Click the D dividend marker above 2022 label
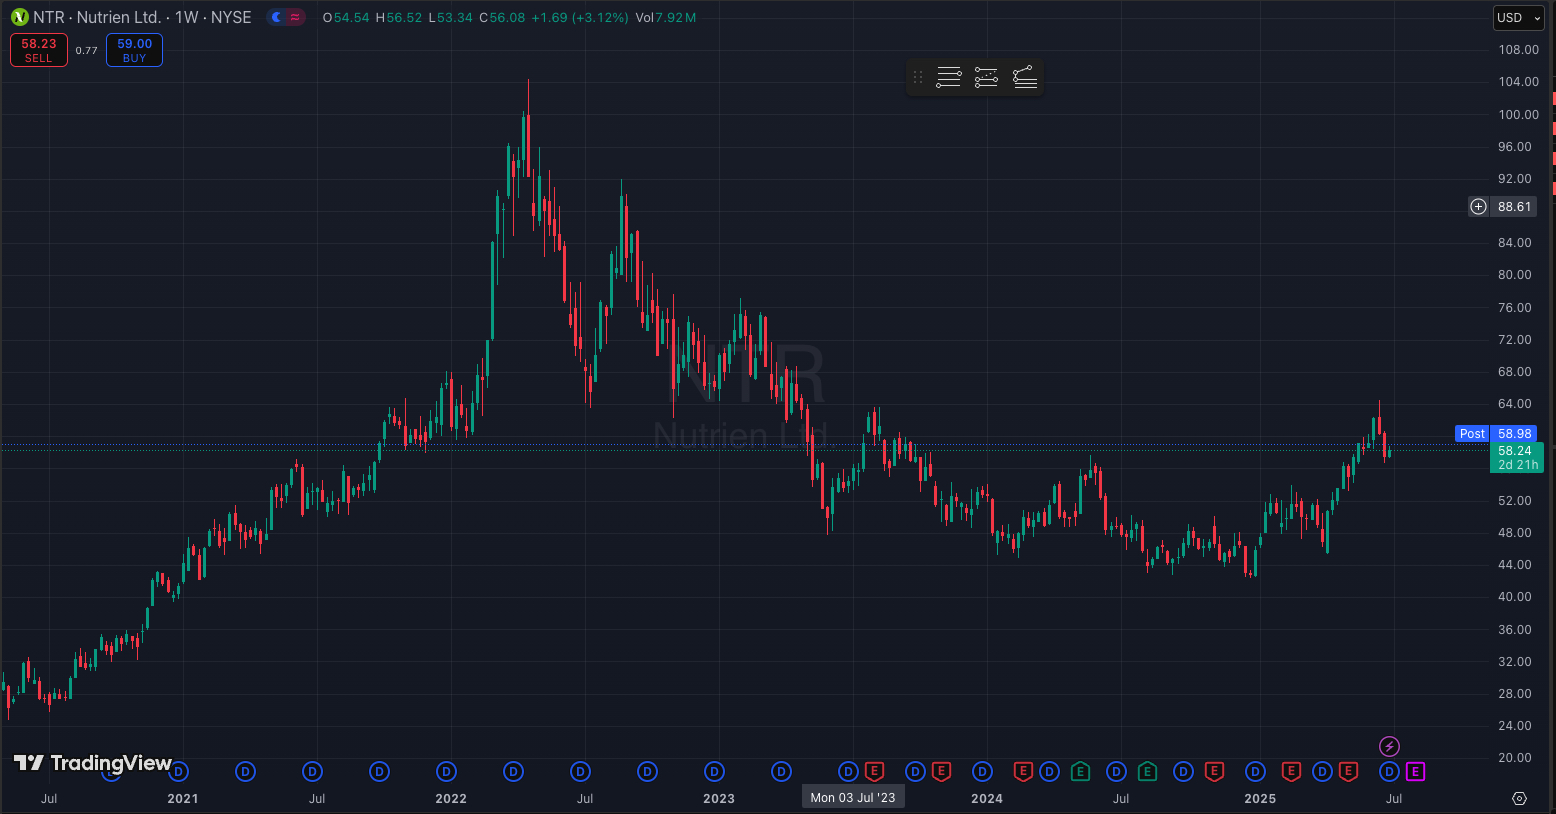The width and height of the screenshot is (1556, 814). click(x=447, y=771)
